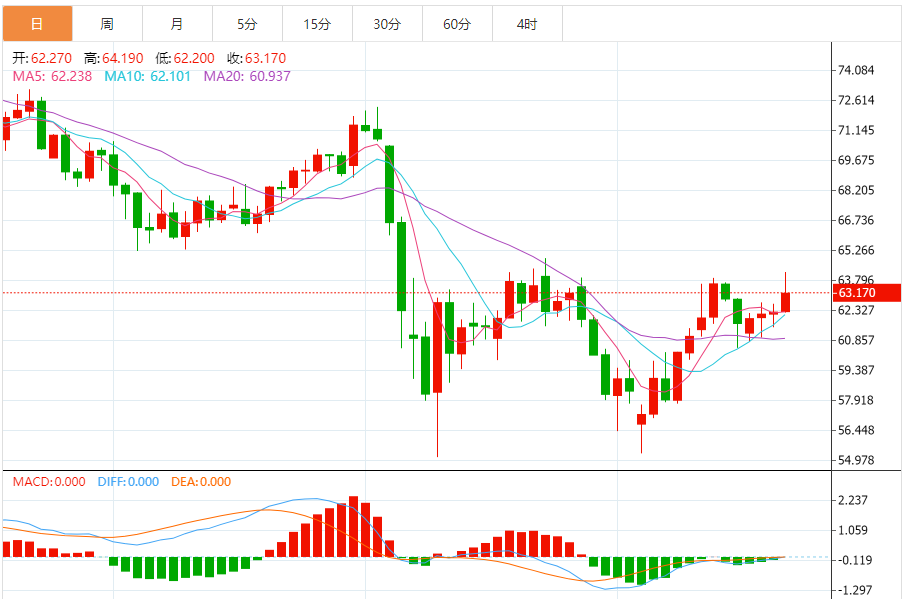Click the 72.614 price axis label
The image size is (907, 599).
[856, 100]
